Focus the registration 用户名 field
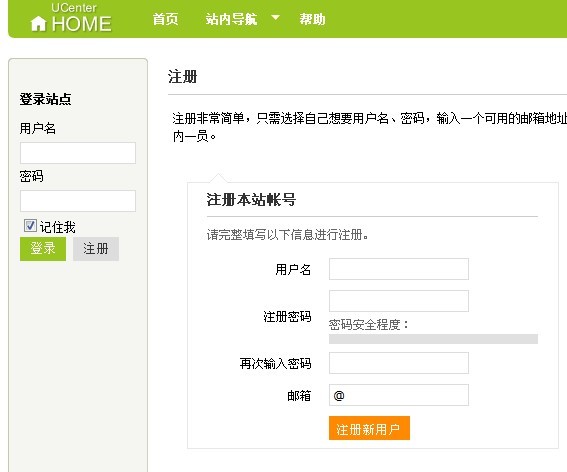 (399, 269)
